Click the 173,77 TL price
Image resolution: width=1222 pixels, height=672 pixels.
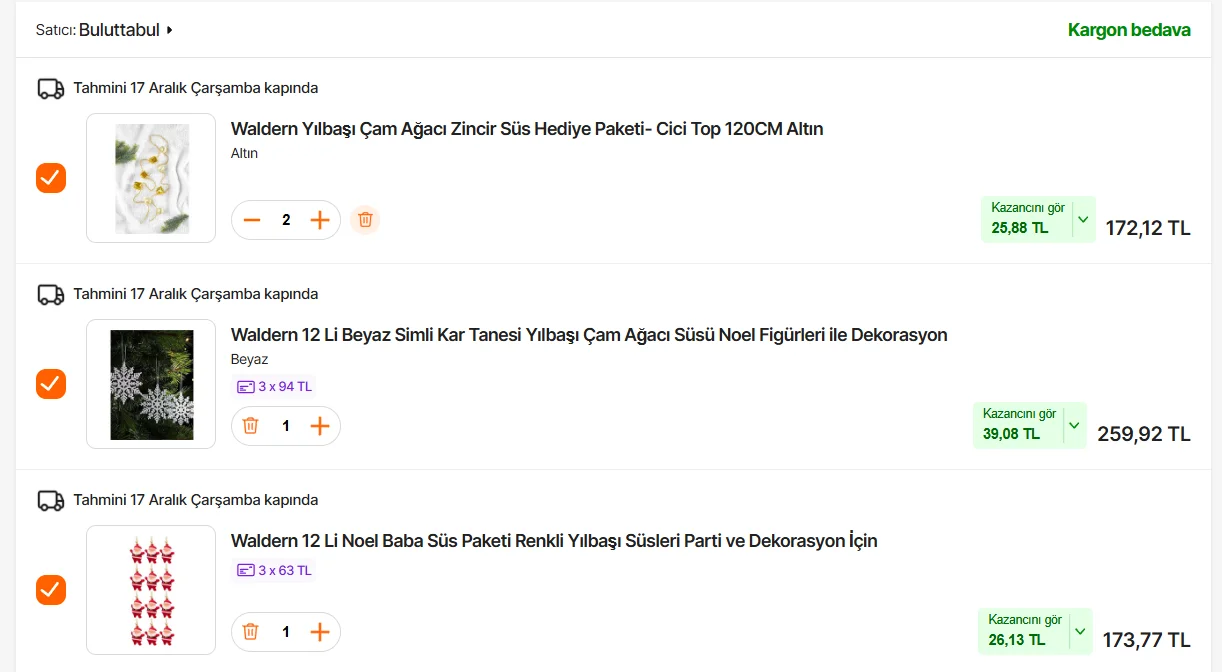(x=1146, y=640)
